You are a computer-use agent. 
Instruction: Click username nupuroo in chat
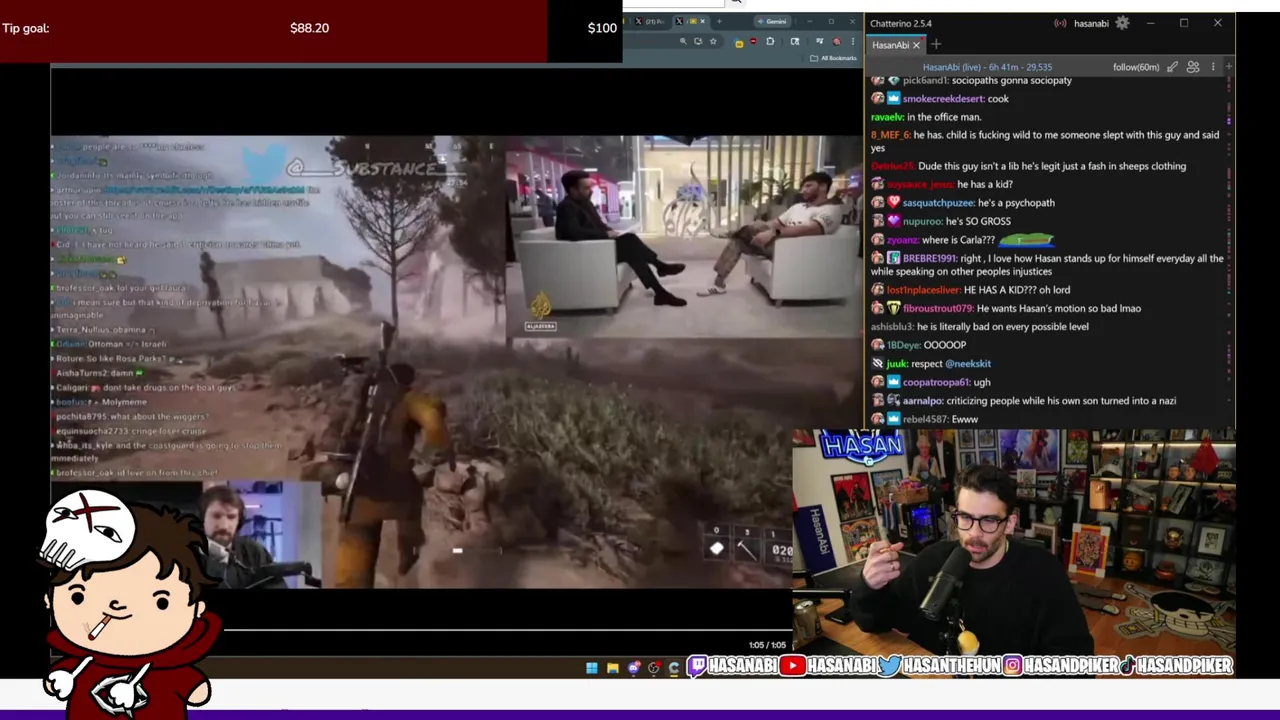click(x=922, y=221)
